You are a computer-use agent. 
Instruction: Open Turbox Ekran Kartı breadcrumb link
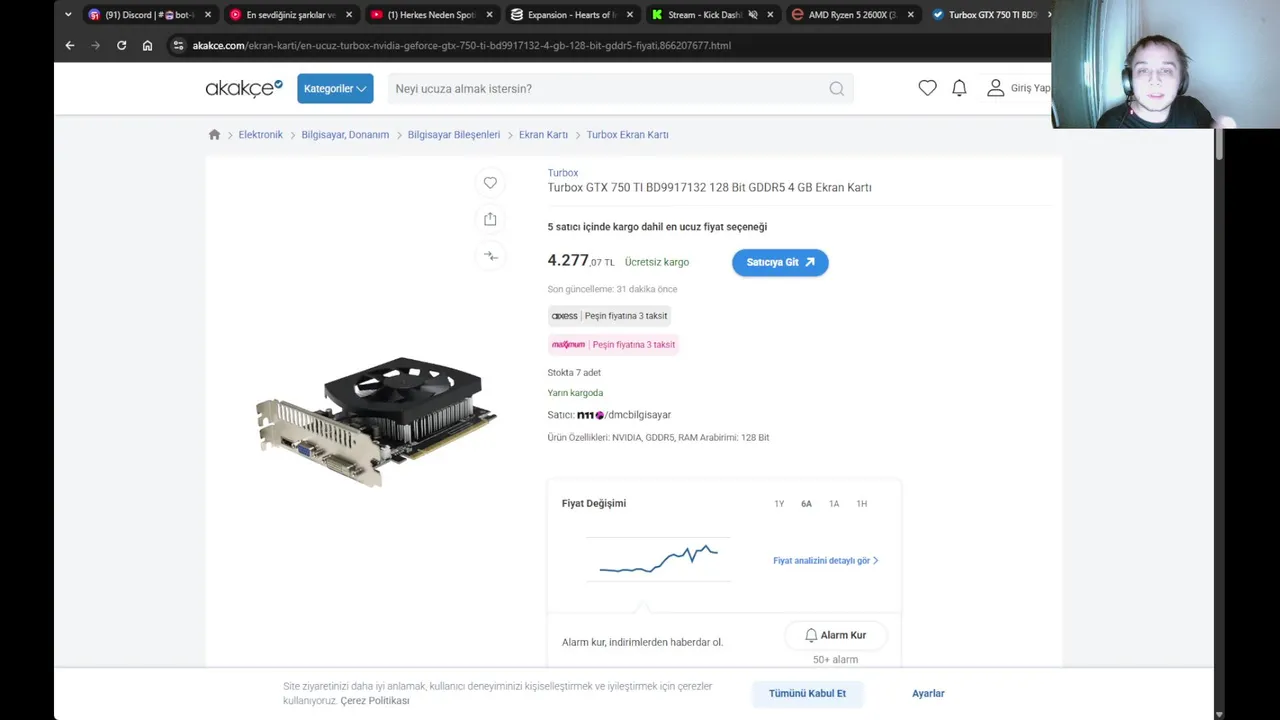[x=627, y=134]
